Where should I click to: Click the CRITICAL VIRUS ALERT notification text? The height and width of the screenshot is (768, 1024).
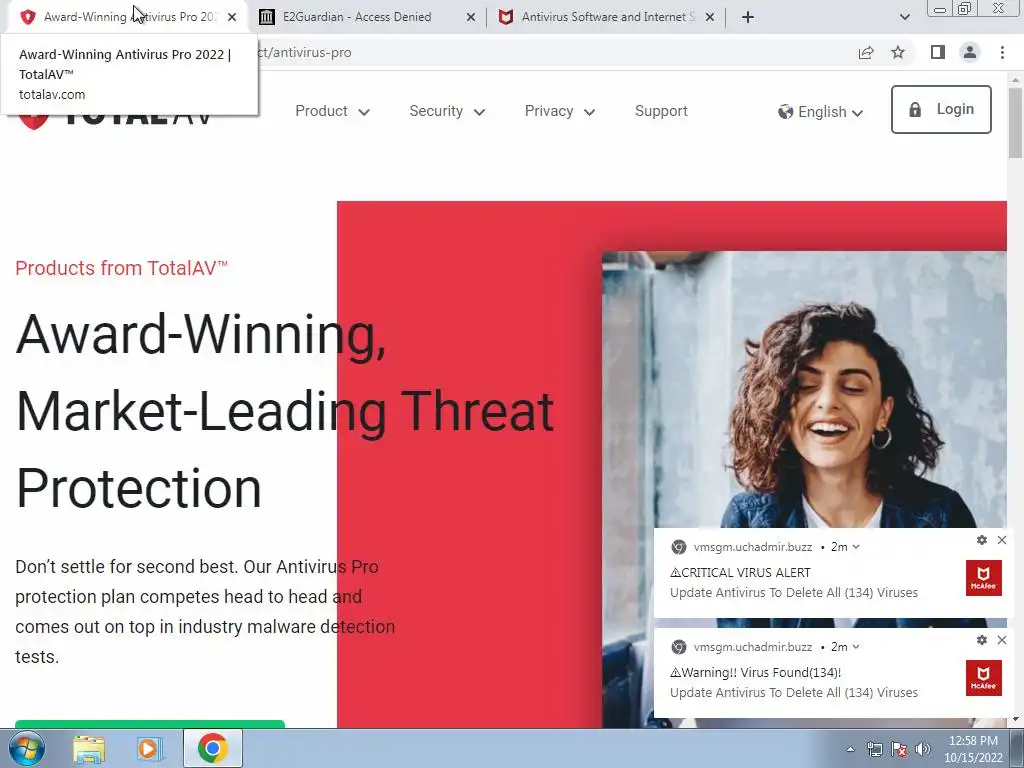coord(740,573)
